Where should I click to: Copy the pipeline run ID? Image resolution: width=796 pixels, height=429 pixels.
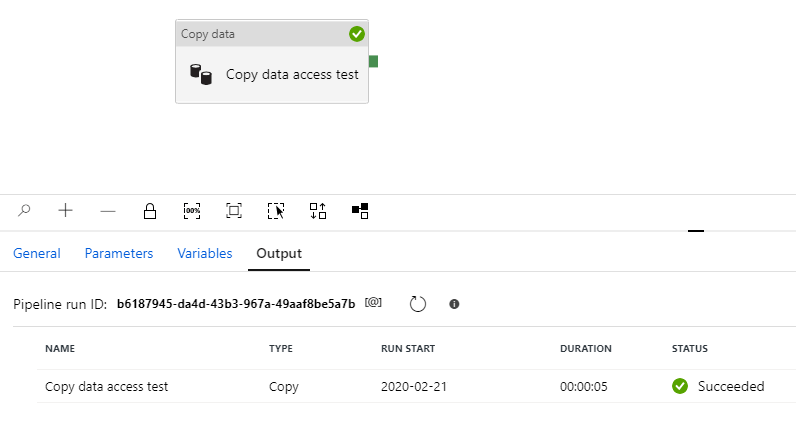pos(373,303)
